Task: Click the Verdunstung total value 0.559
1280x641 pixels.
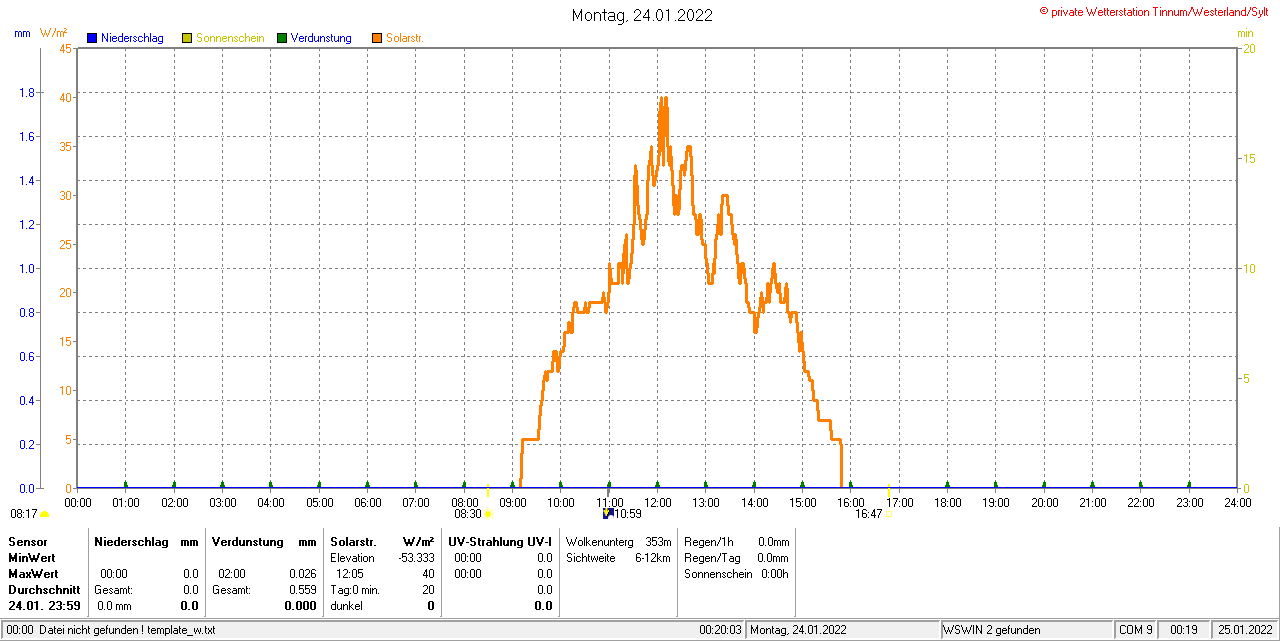Action: click(302, 590)
